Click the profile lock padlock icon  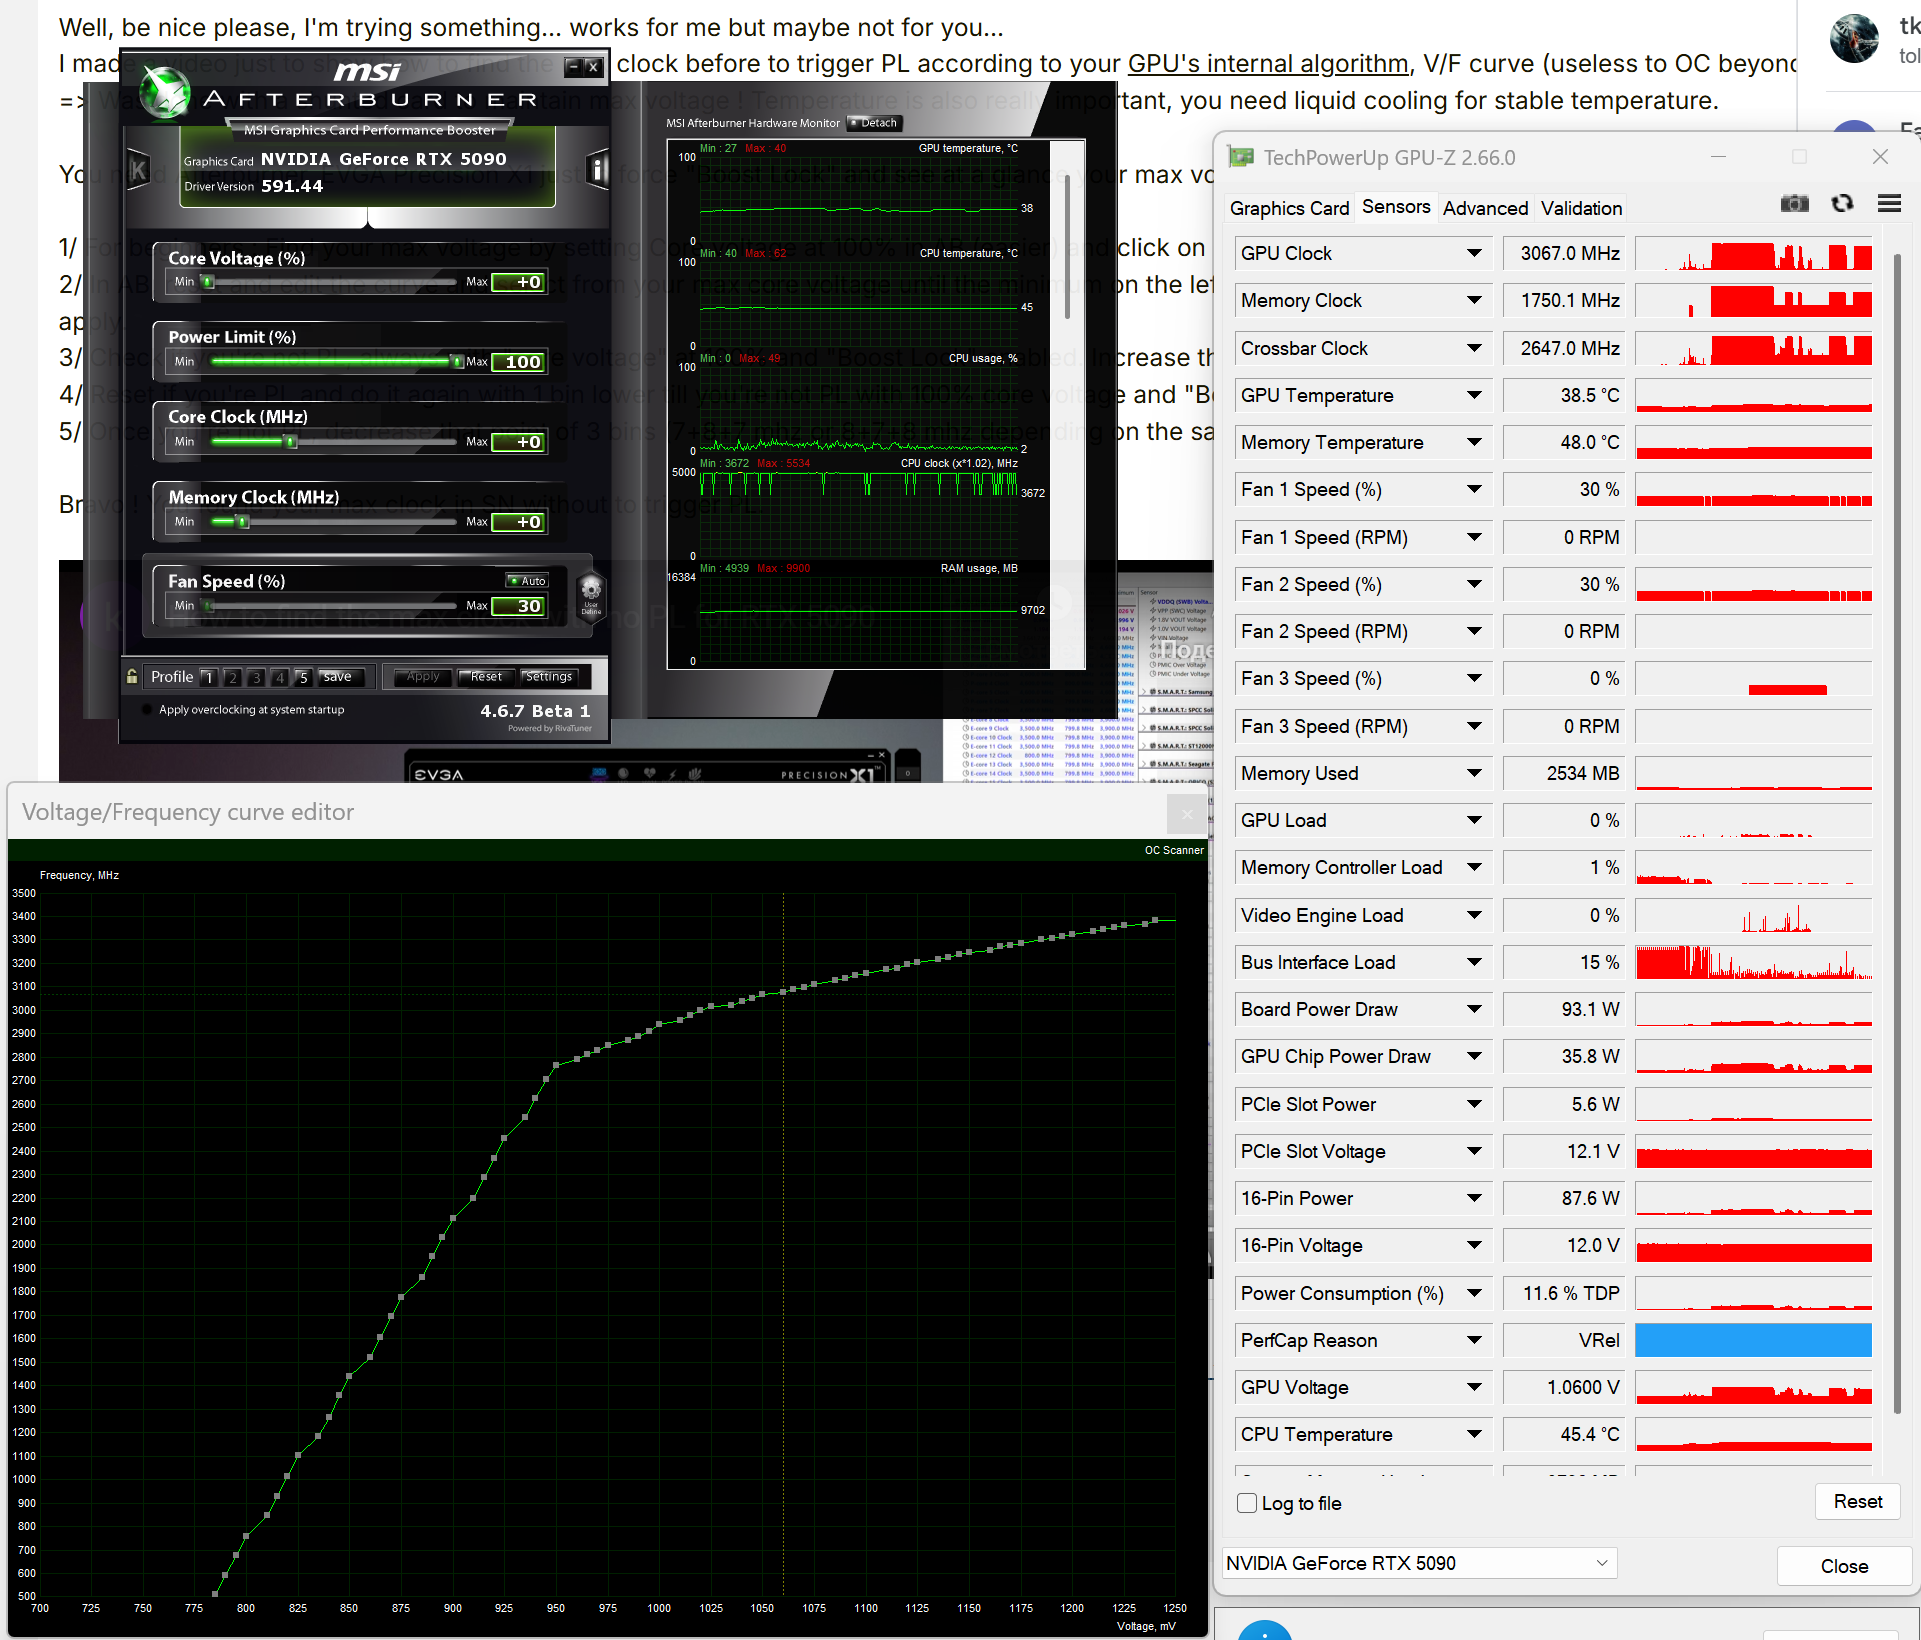pyautogui.click(x=132, y=677)
